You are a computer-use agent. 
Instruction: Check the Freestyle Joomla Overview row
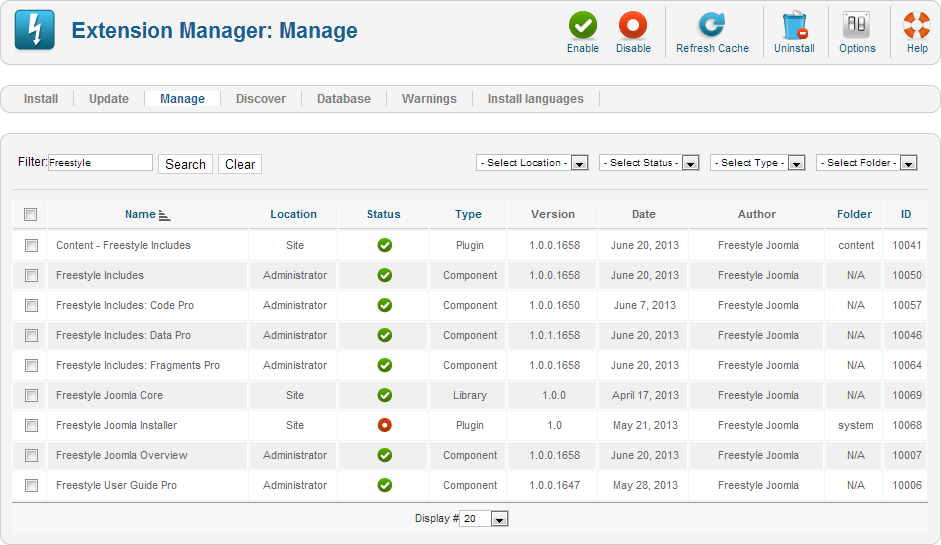tap(31, 456)
